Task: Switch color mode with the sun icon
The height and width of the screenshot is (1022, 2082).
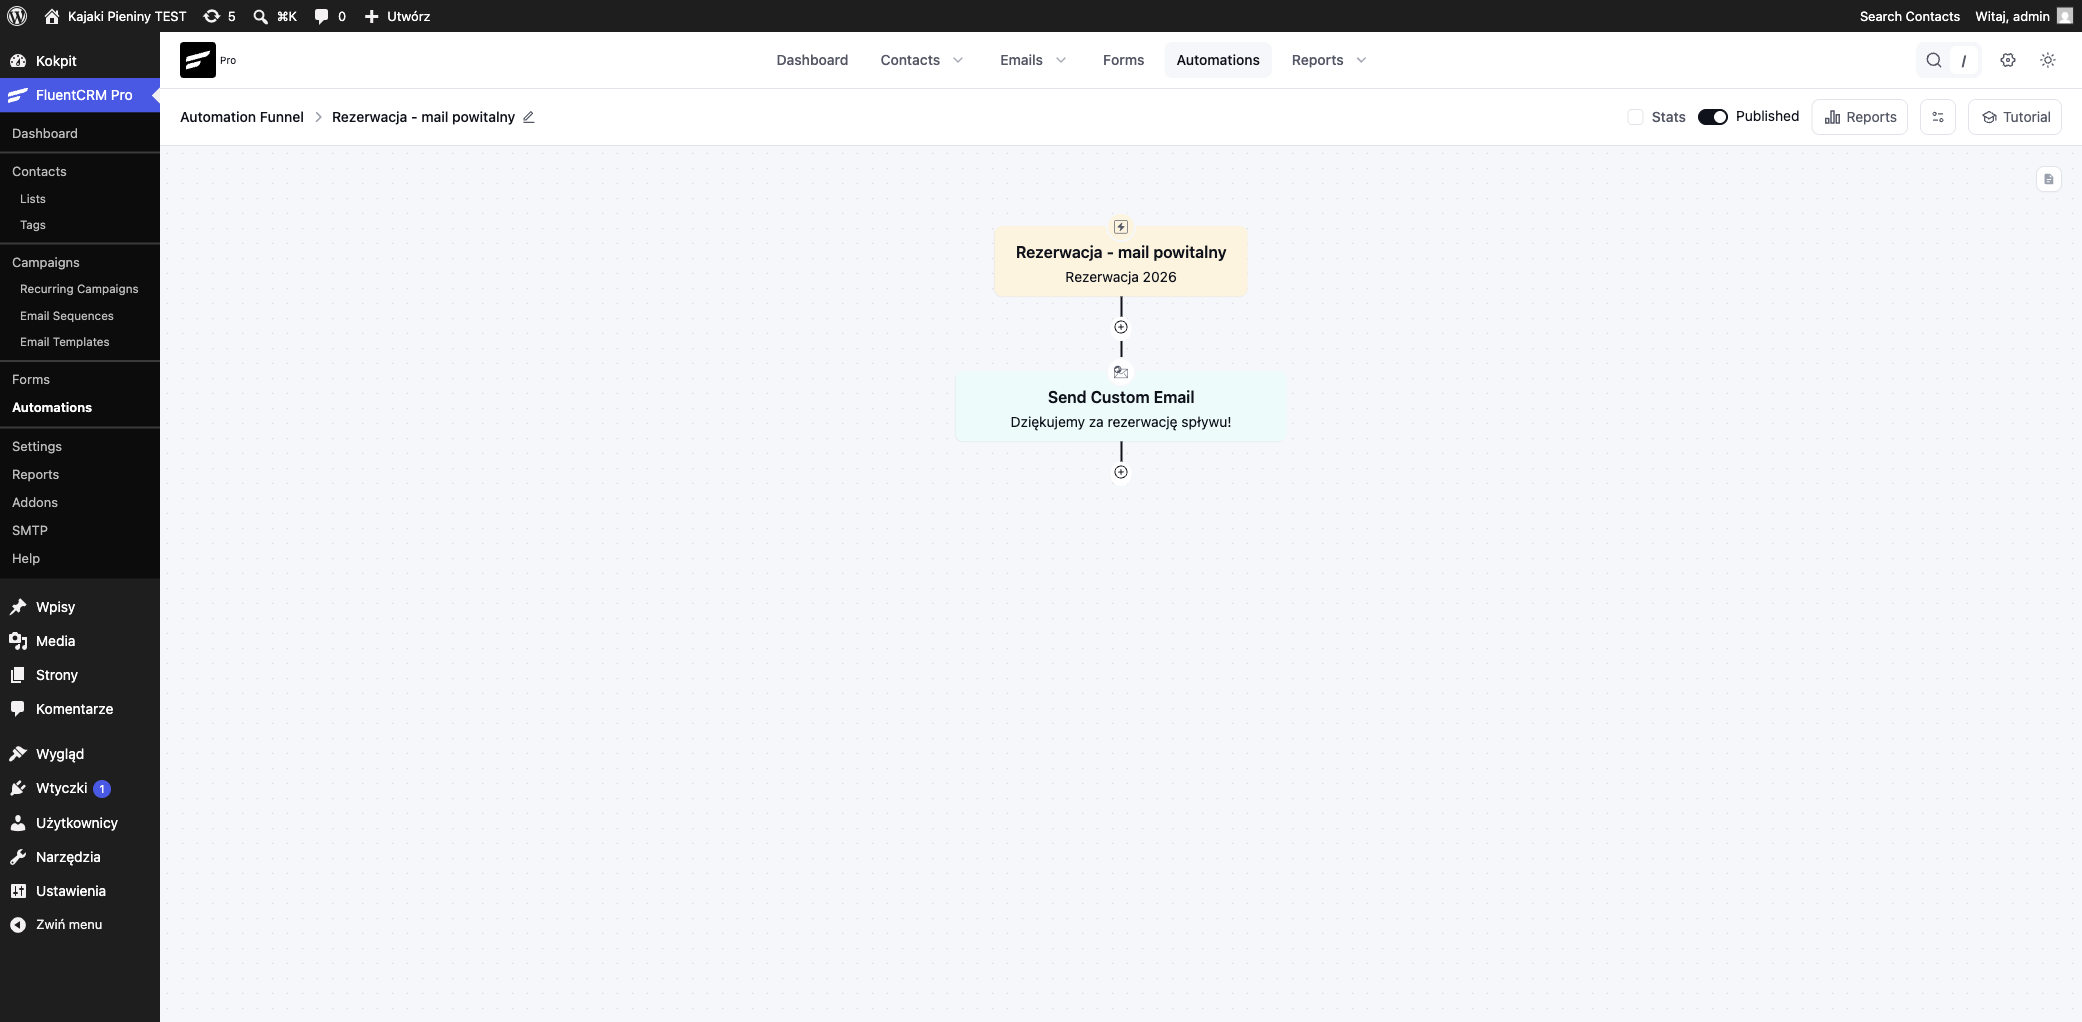Action: coord(2048,60)
